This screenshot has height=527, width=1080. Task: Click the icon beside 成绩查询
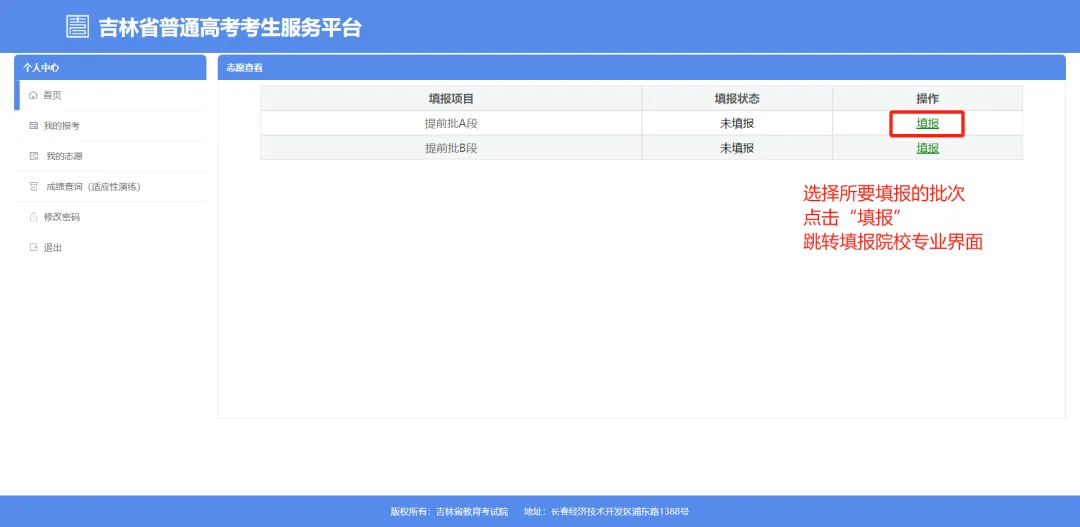click(x=33, y=187)
